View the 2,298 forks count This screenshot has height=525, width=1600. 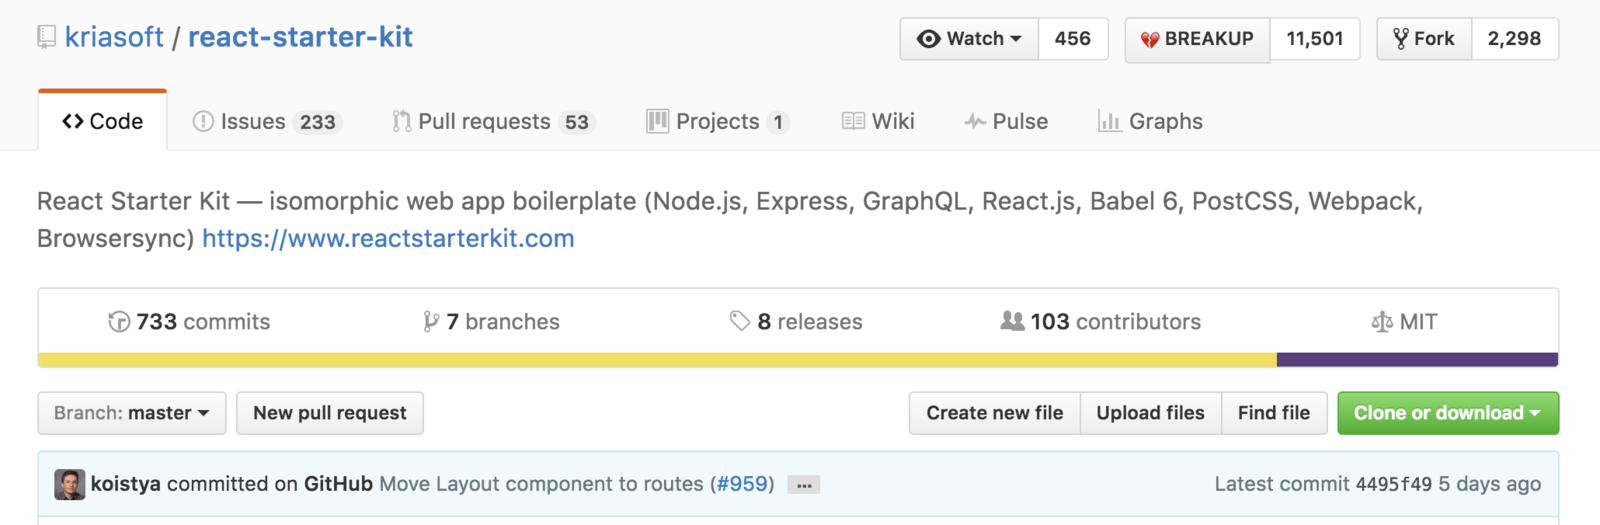point(1515,39)
